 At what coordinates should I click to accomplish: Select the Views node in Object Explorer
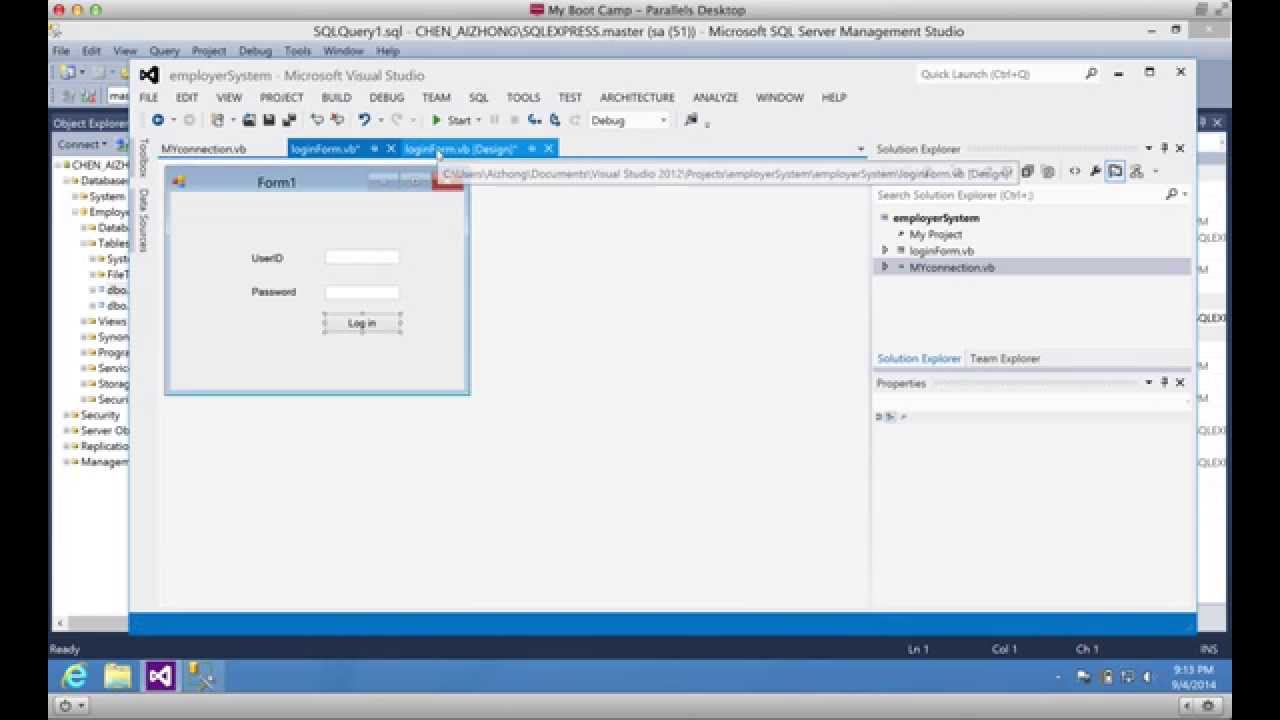point(112,322)
